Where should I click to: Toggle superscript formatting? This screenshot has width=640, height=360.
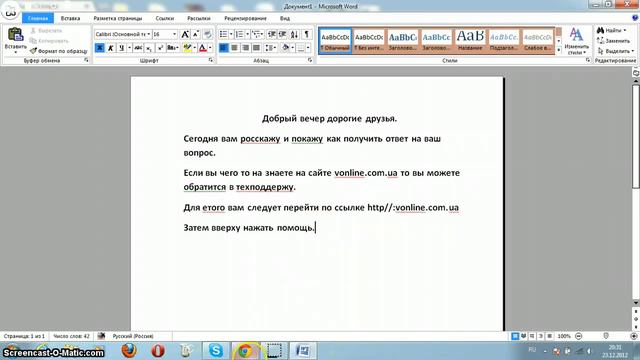click(160, 48)
